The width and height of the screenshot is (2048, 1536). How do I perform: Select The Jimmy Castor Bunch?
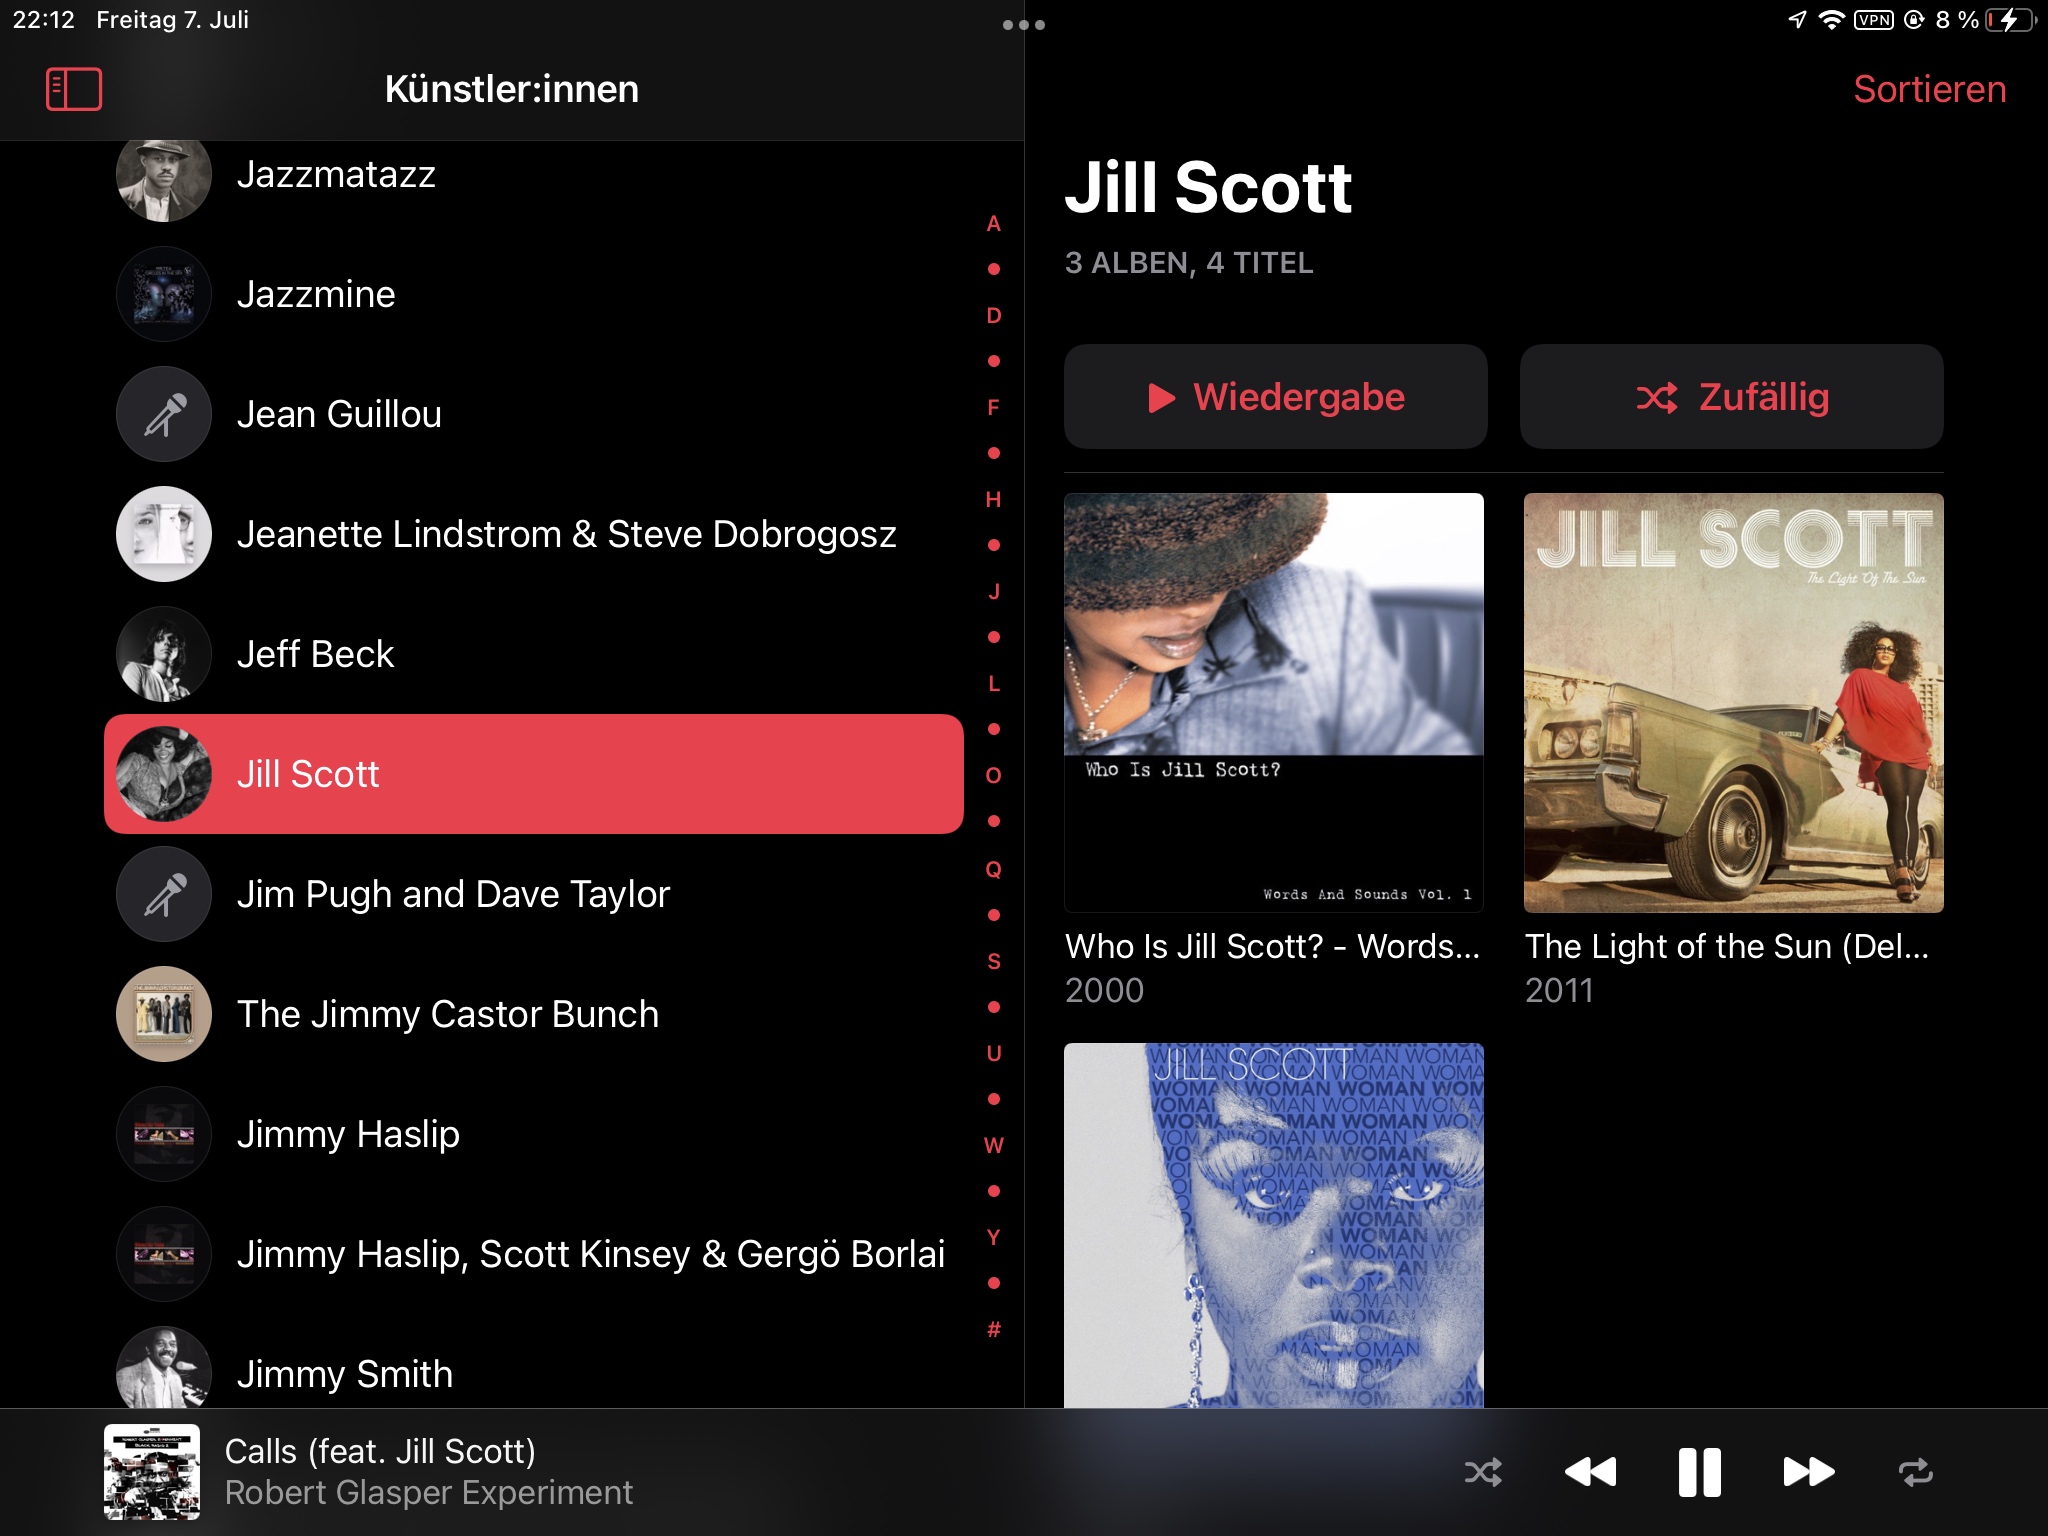[534, 1014]
